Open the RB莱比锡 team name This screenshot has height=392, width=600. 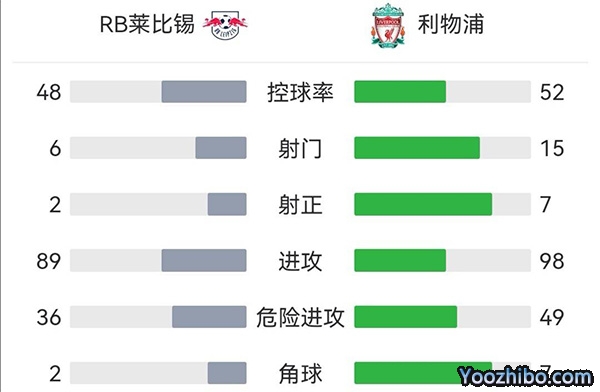click(147, 24)
